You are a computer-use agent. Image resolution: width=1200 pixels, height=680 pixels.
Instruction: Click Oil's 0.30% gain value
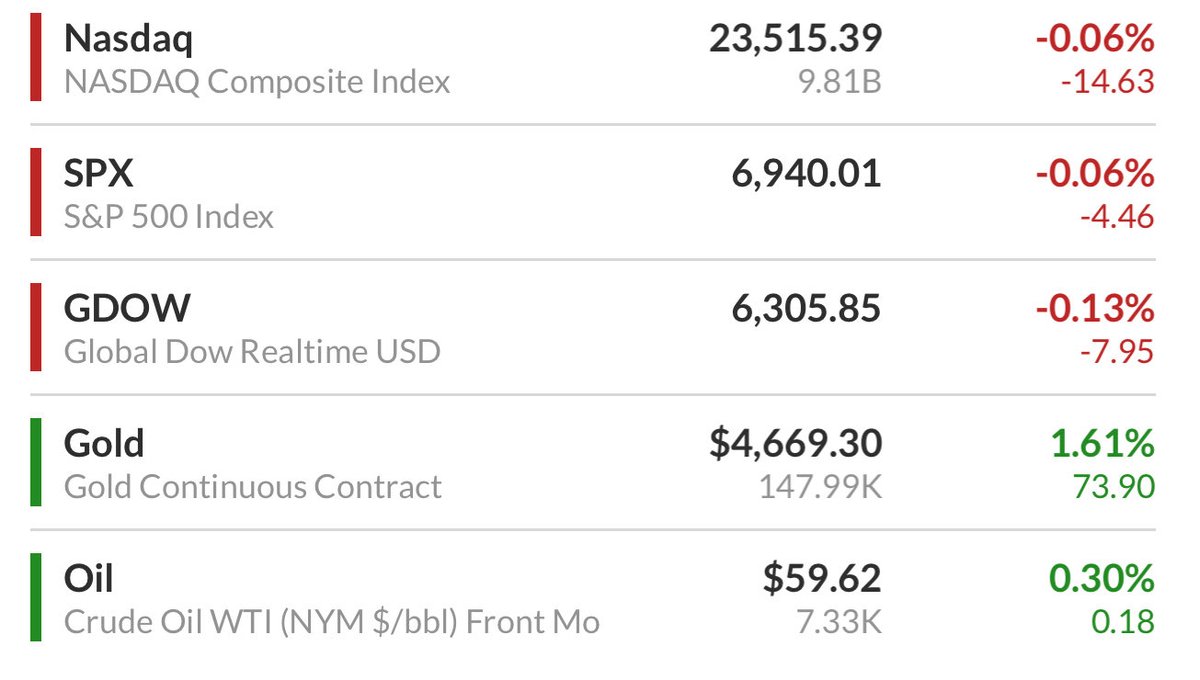tap(1102, 579)
